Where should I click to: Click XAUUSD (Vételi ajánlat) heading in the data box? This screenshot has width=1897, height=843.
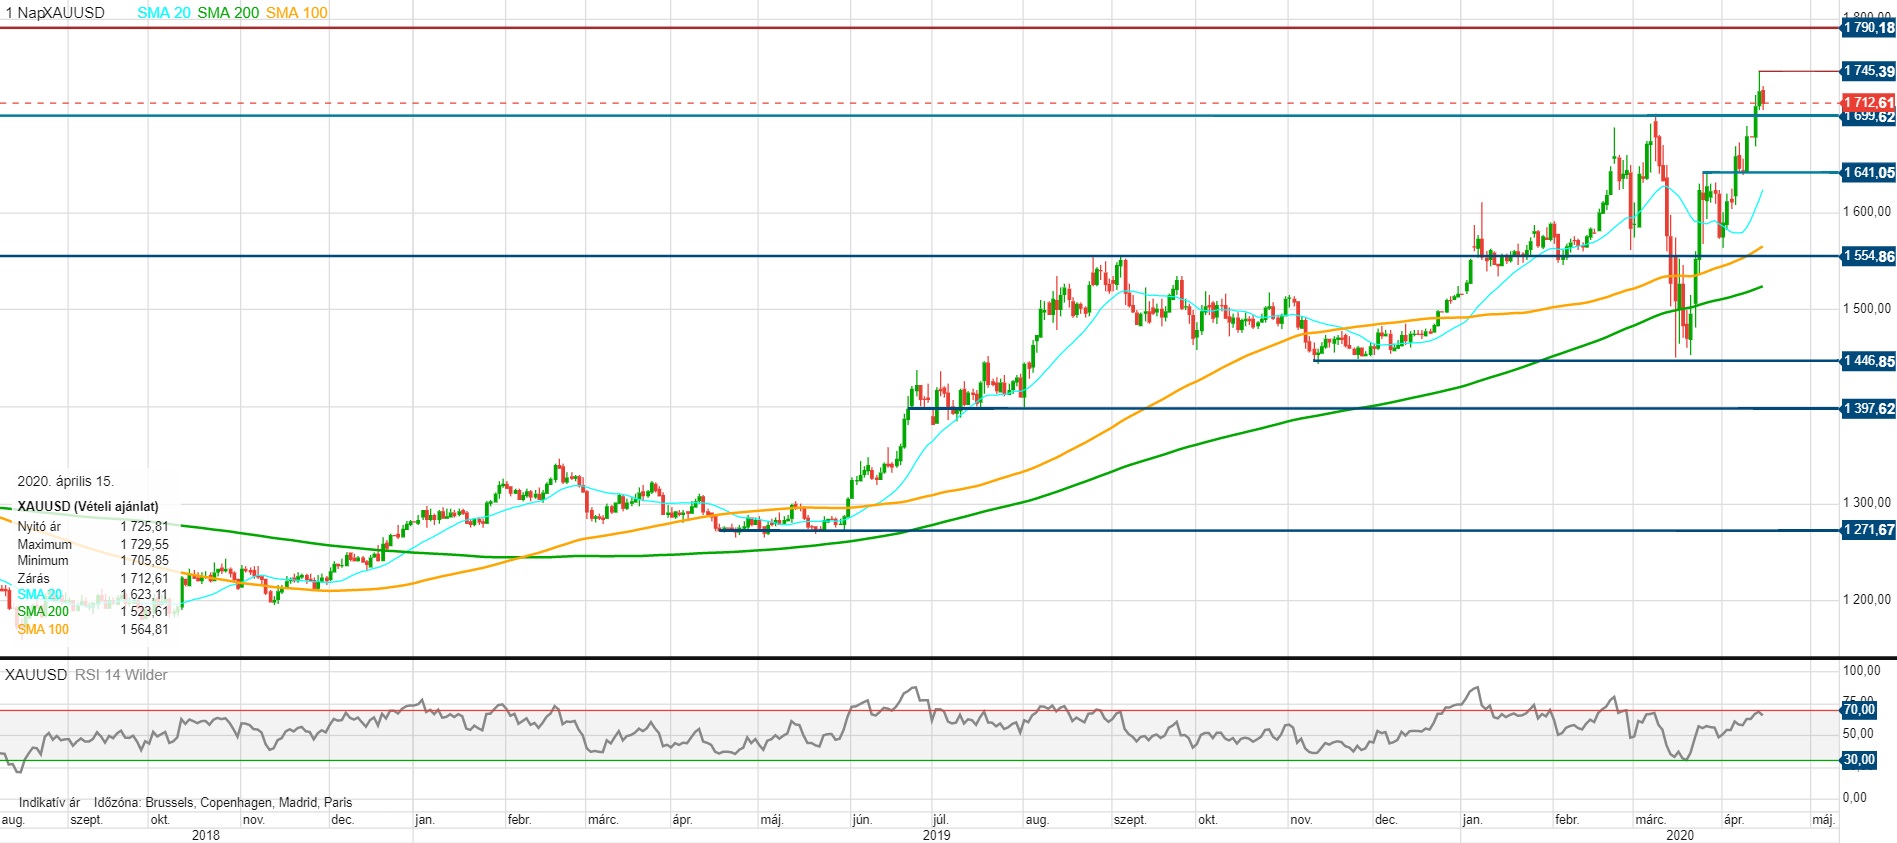pyautogui.click(x=88, y=506)
